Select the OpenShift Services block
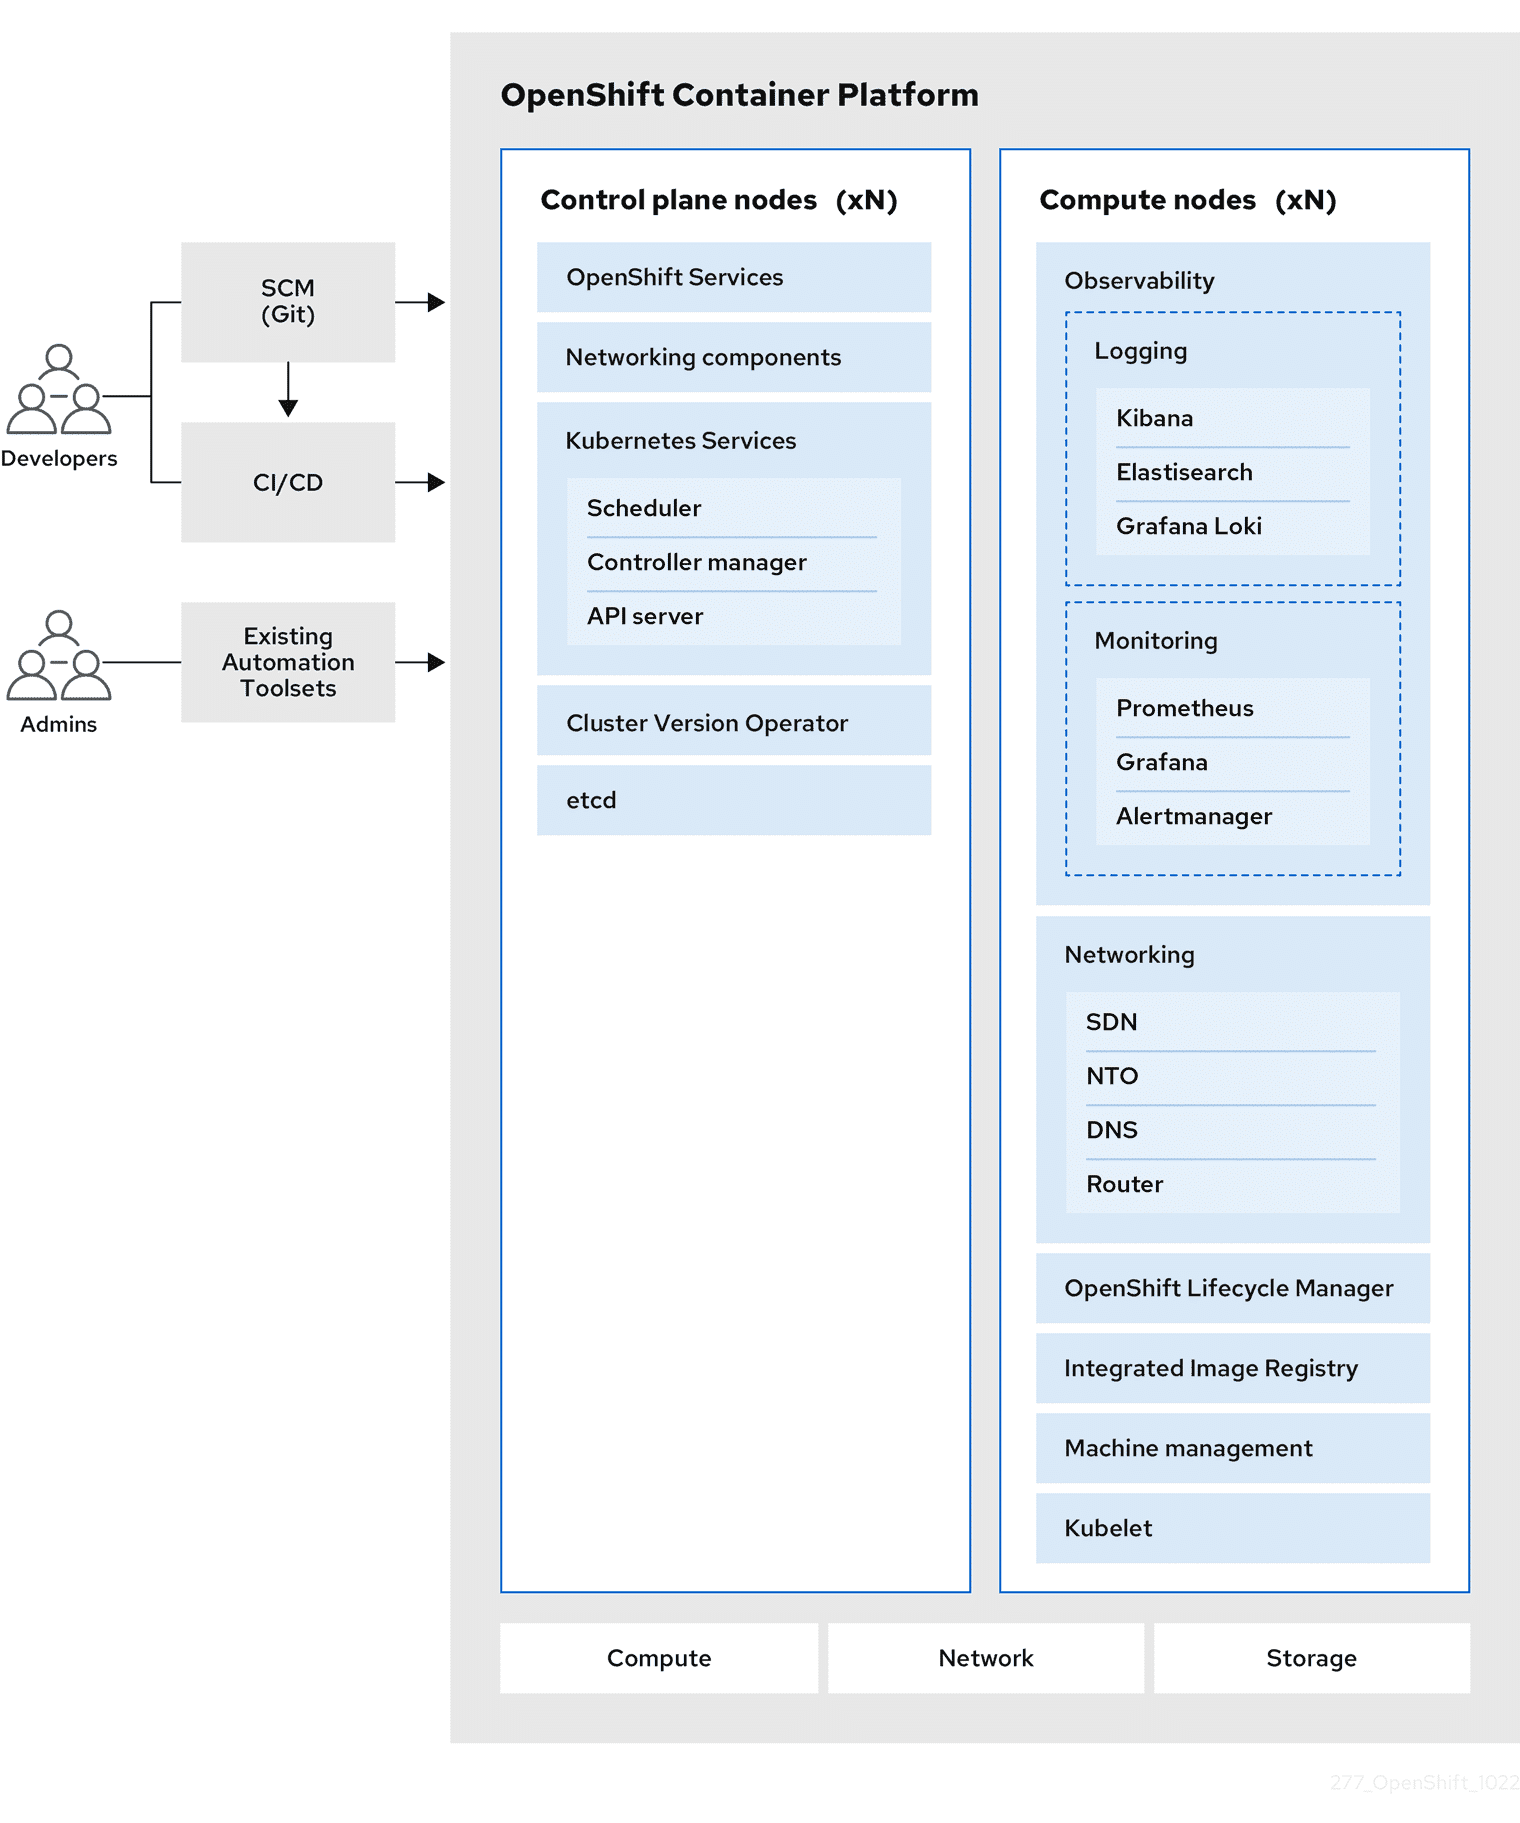This screenshot has height=1823, width=1520. (x=734, y=277)
